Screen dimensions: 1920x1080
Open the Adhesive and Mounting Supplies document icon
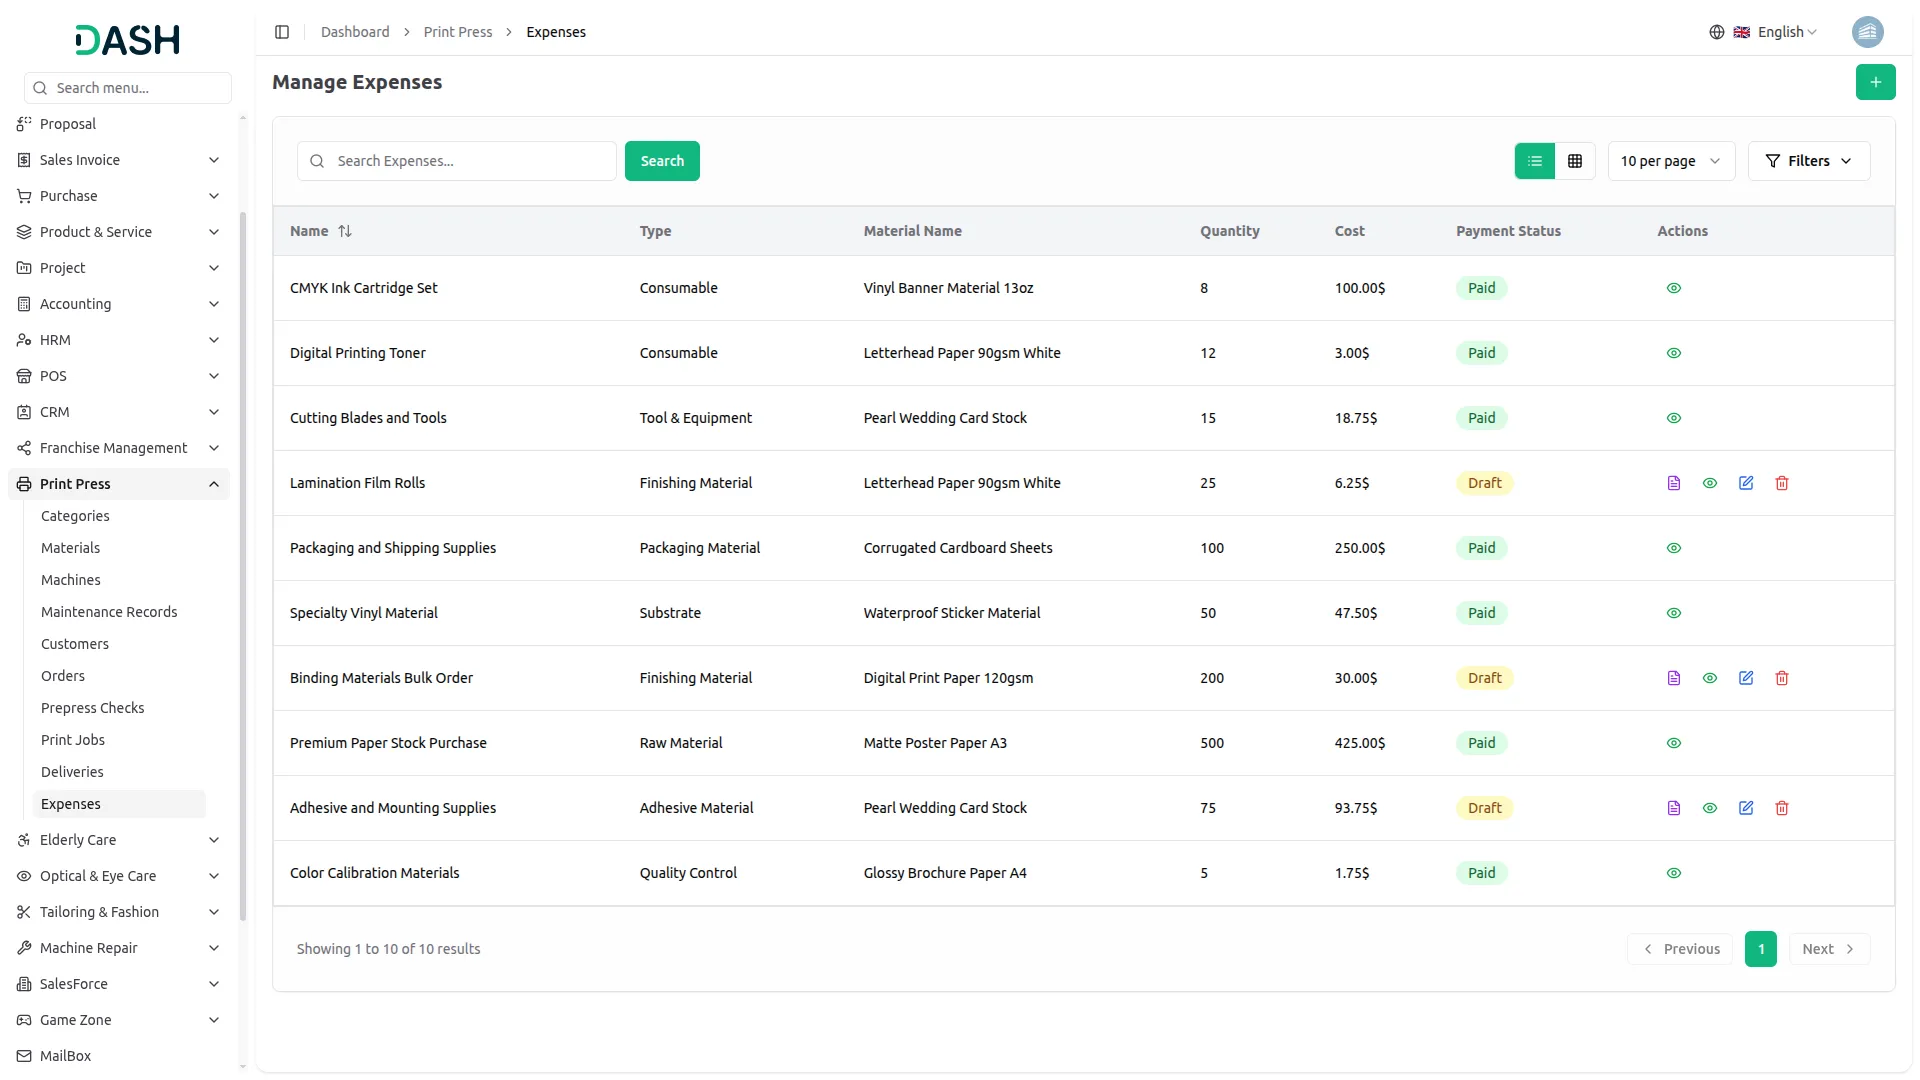[1673, 808]
